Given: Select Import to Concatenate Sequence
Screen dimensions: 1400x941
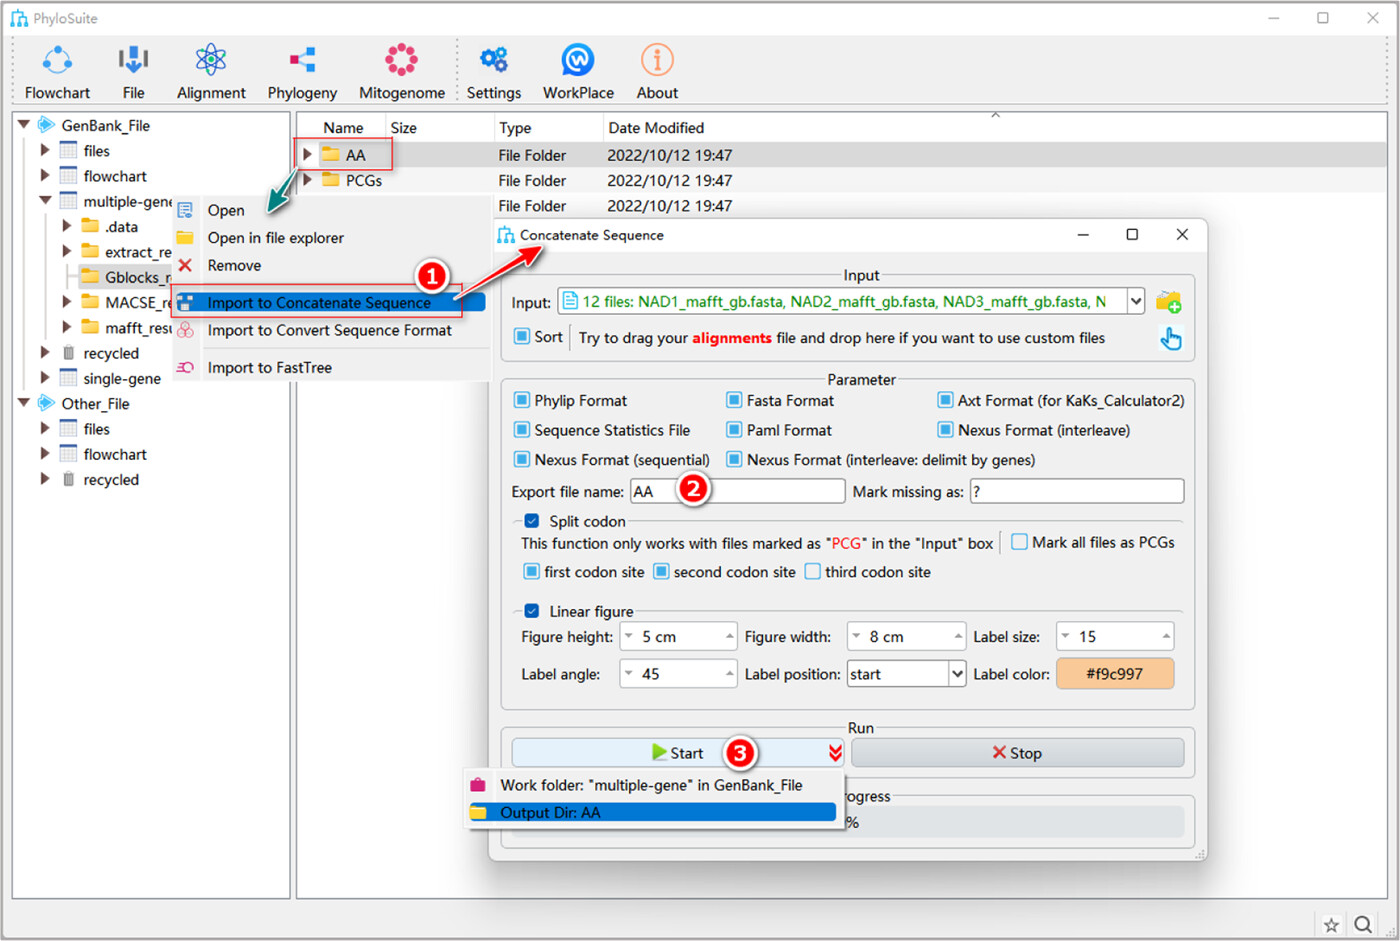Looking at the screenshot, I should pyautogui.click(x=330, y=302).
